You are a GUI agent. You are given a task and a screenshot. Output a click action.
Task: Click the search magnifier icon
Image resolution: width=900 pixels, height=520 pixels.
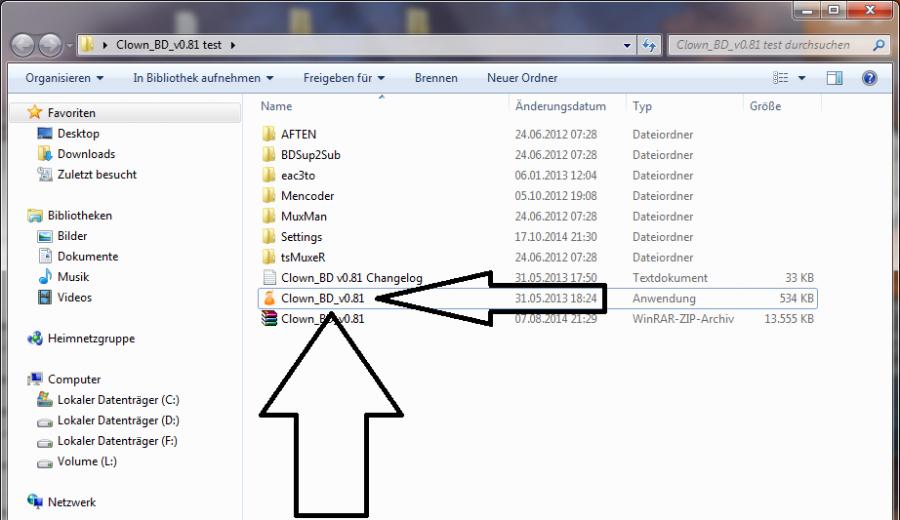(878, 45)
